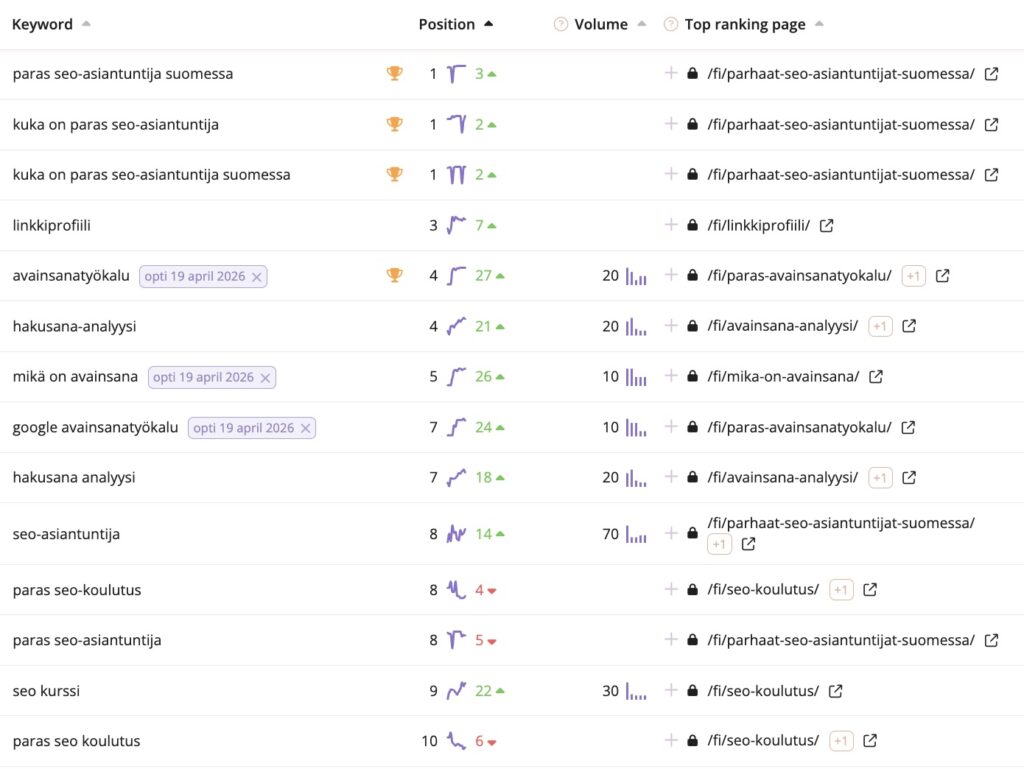Screen dimensions: 1024x769
Task: Open /fi/seo-koulutus/ link for seo kurssi
Action: click(763, 691)
